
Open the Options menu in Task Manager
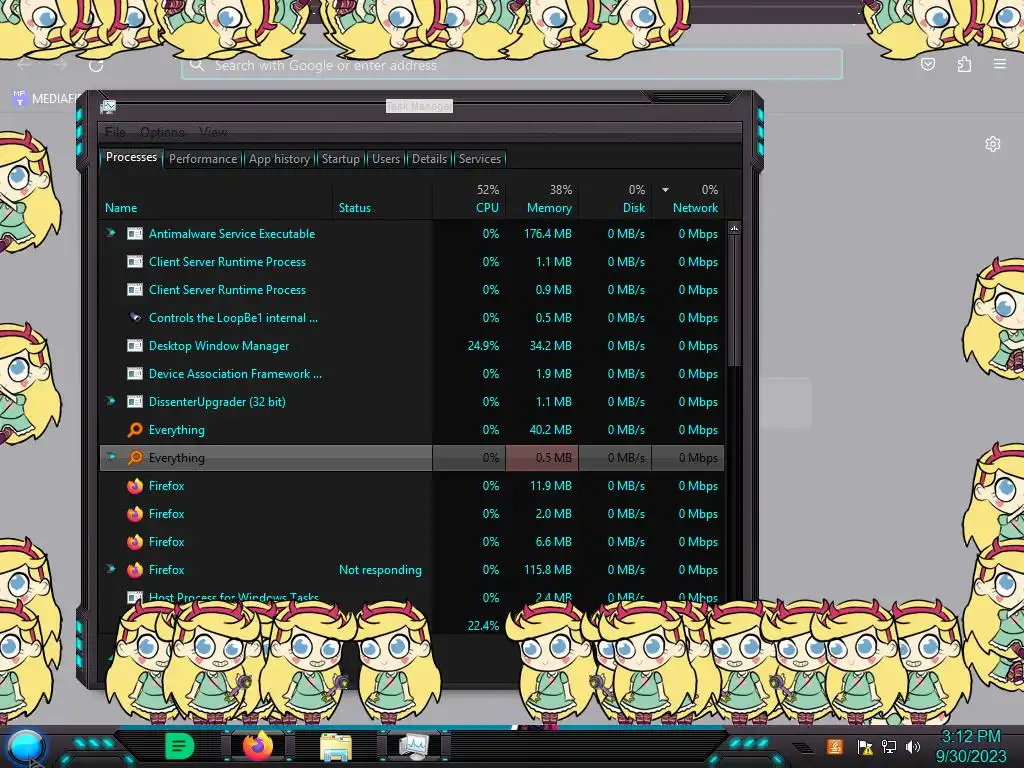[x=162, y=132]
